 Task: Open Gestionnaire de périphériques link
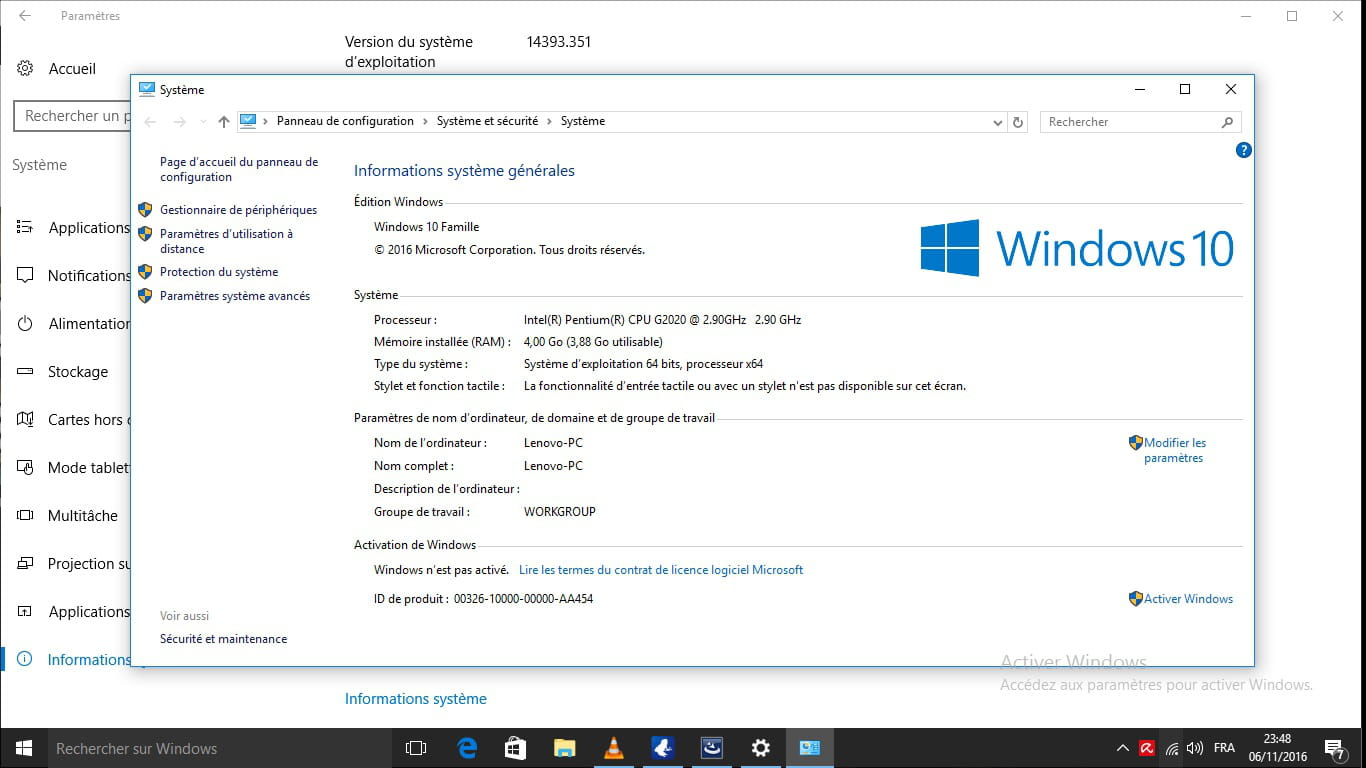pos(238,210)
